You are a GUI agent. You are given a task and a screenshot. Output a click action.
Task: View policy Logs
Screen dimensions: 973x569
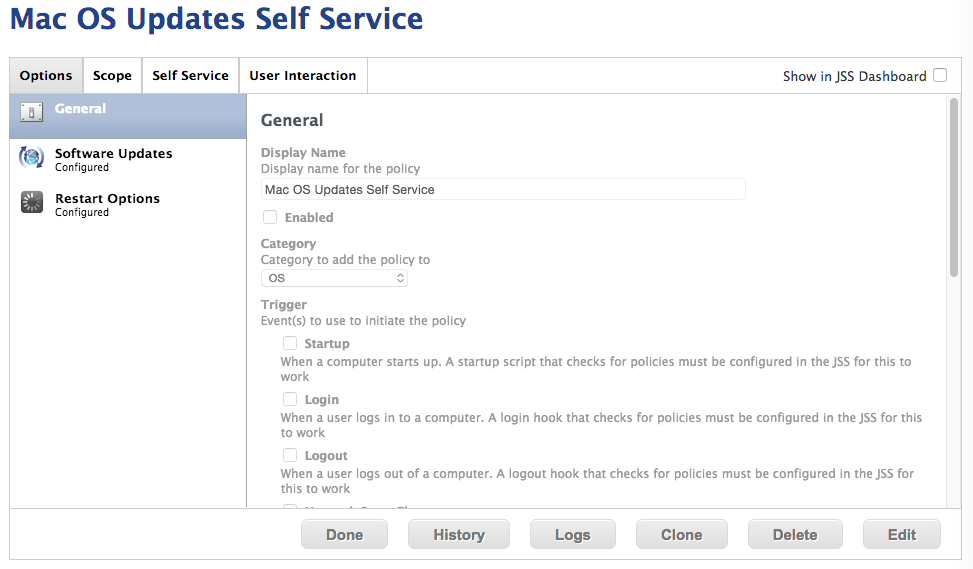(x=573, y=534)
